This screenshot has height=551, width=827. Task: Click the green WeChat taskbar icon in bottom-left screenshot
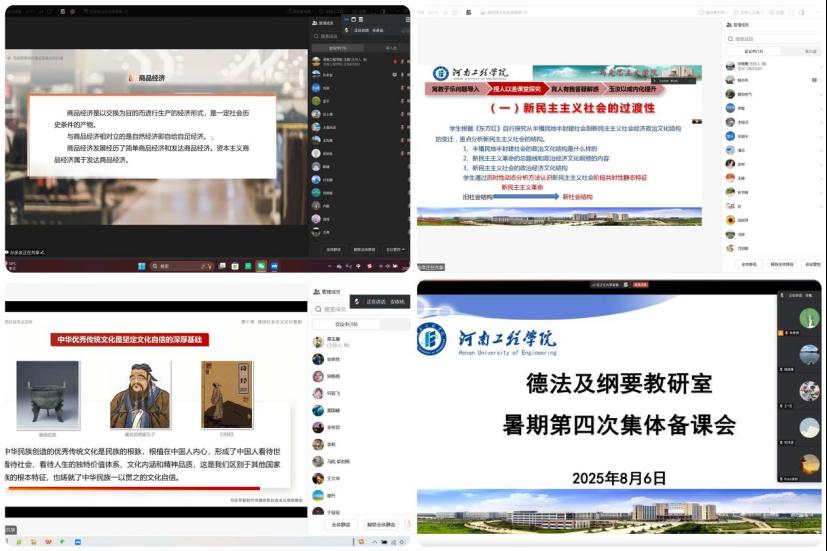point(62,542)
